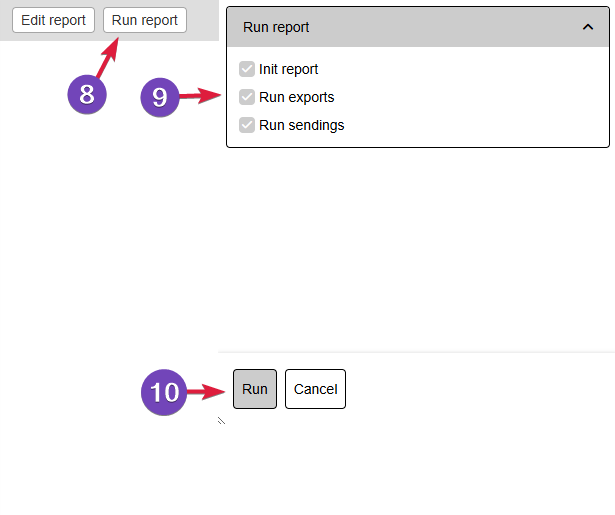Viewport: 615px width, 515px height.
Task: Start the report with the Run button
Action: [x=255, y=389]
